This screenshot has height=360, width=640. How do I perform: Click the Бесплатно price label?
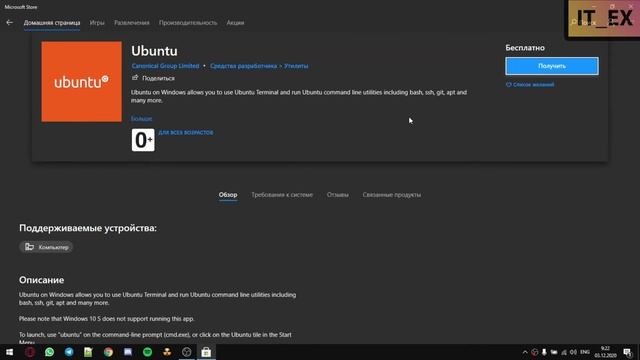[525, 48]
